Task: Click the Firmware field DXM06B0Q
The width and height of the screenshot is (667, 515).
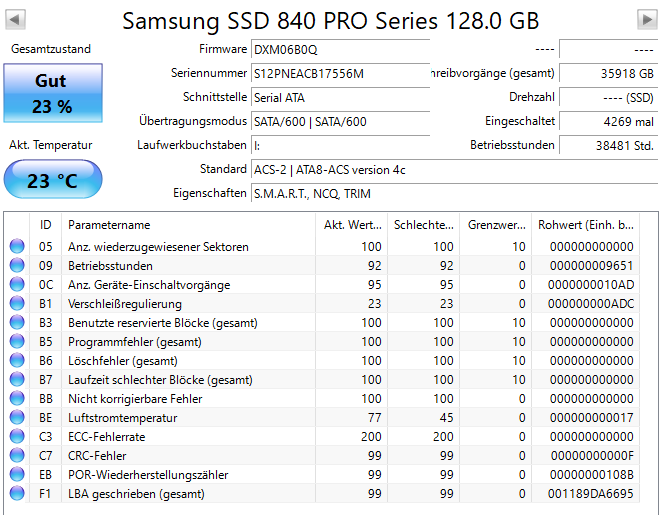Action: [x=340, y=50]
